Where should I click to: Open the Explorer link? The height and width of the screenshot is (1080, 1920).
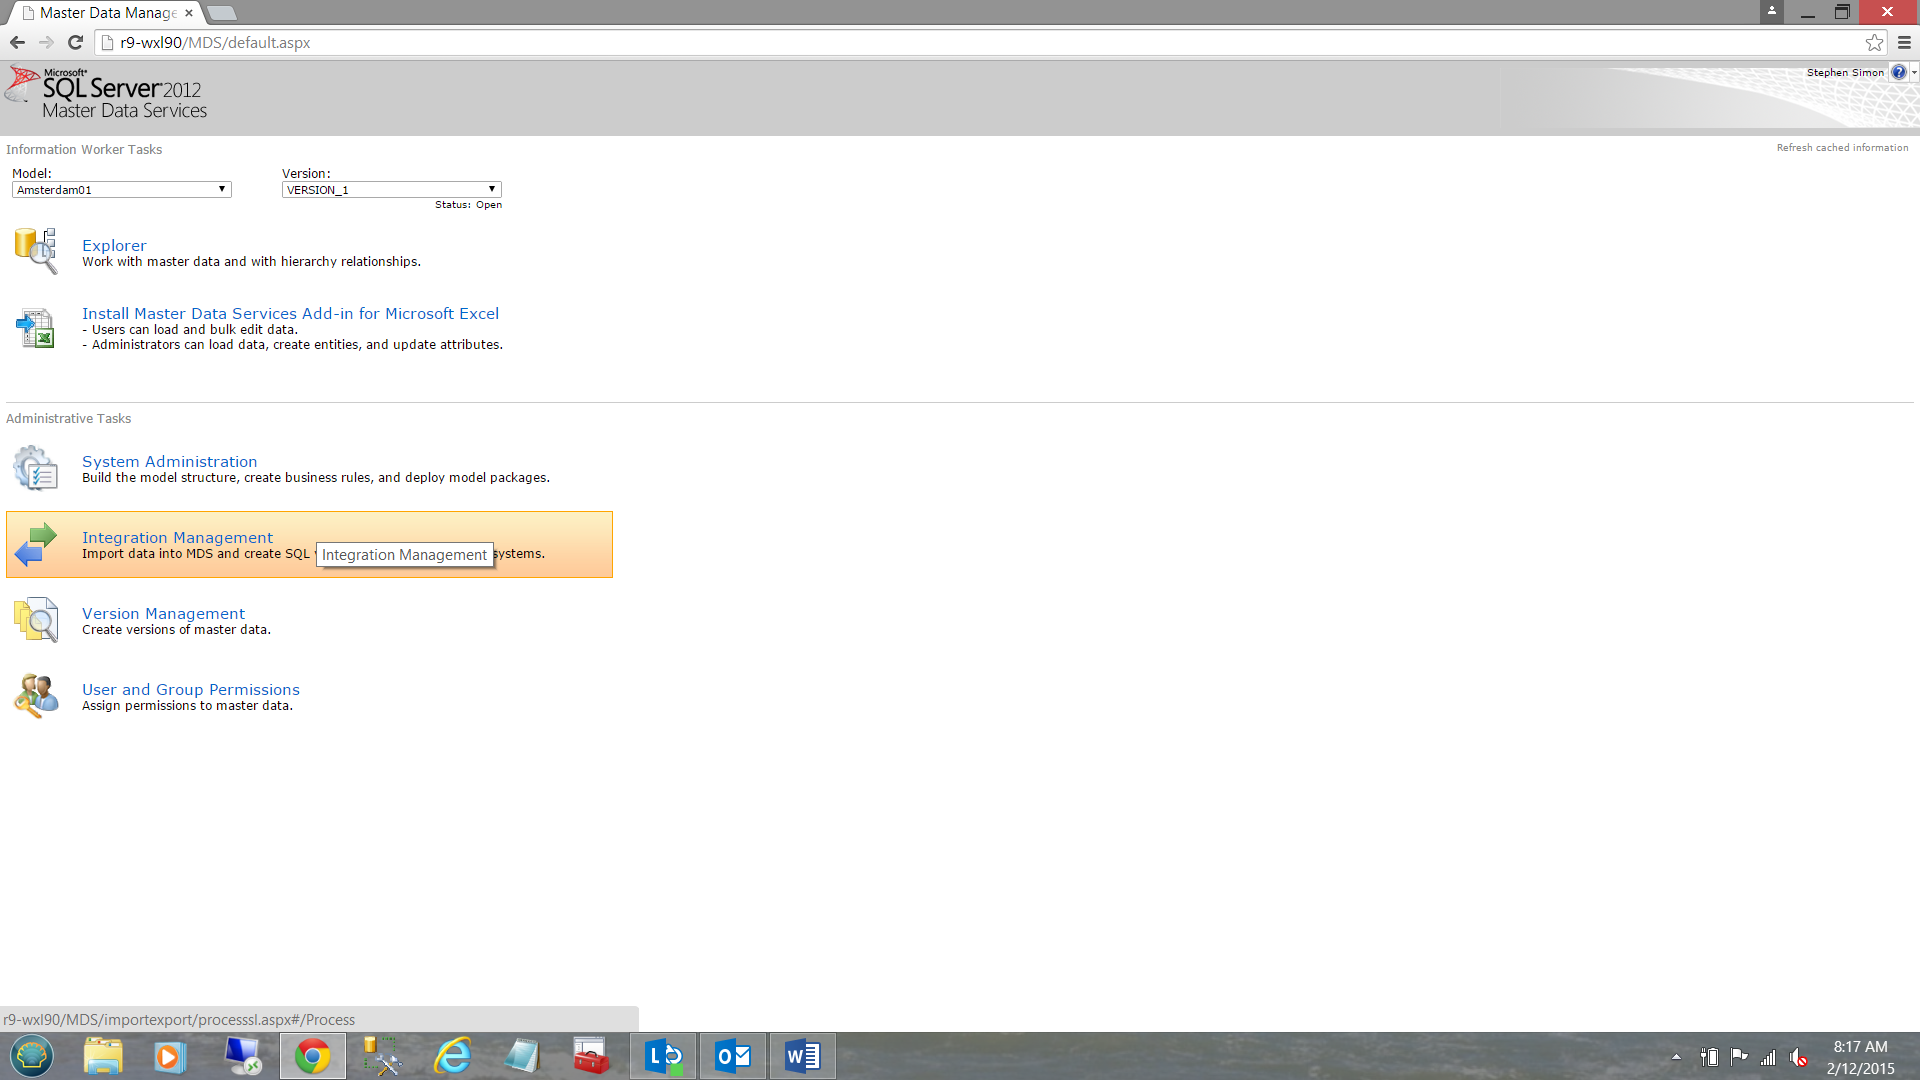coord(114,245)
